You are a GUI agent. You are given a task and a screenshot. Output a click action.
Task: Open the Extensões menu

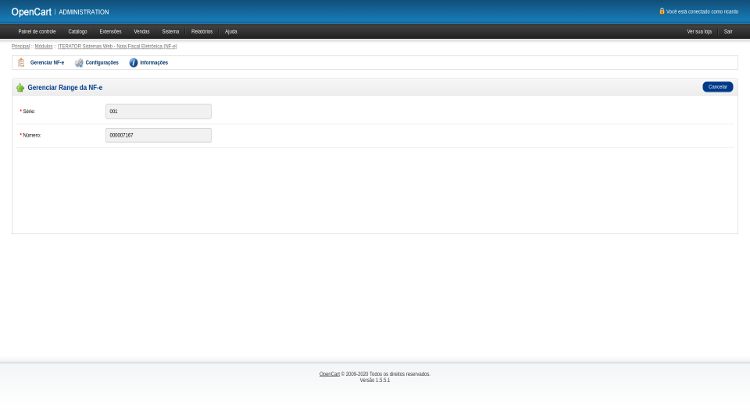[x=110, y=32]
